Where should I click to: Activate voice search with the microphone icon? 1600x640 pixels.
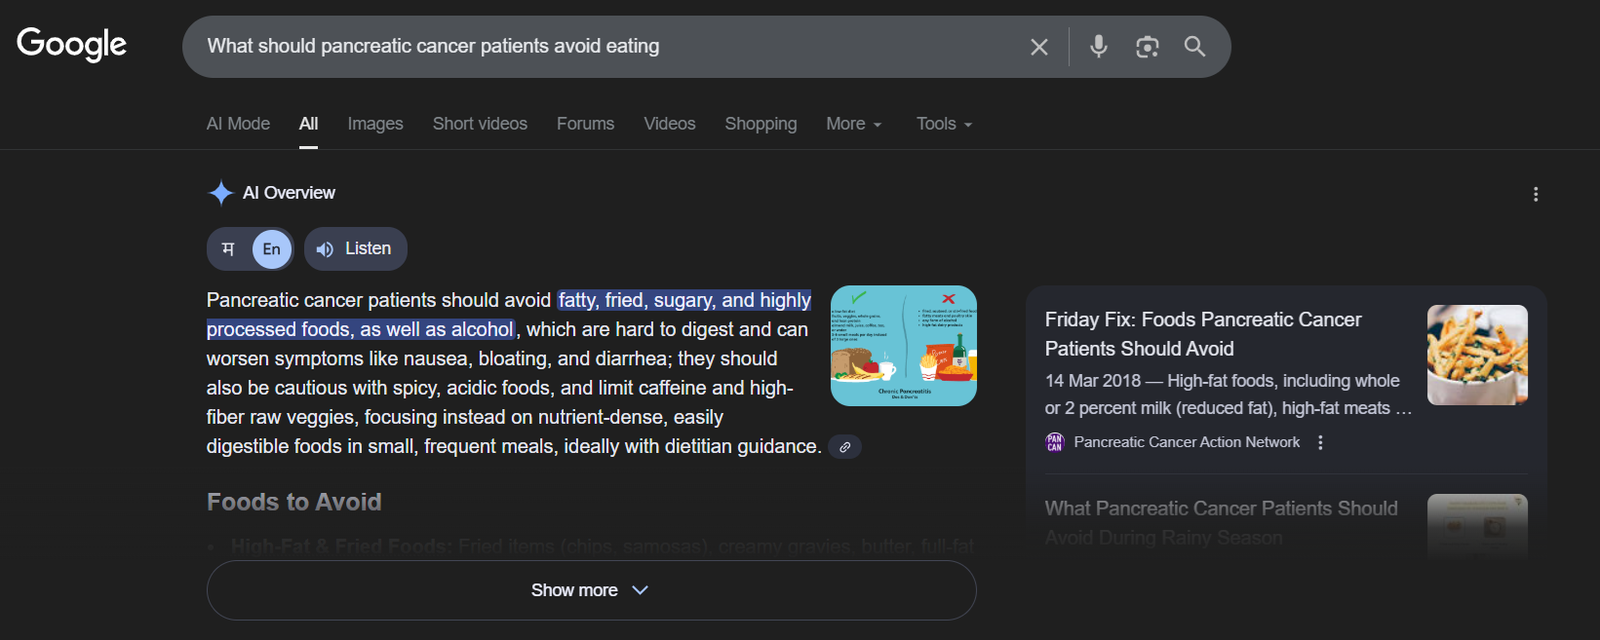(1098, 46)
